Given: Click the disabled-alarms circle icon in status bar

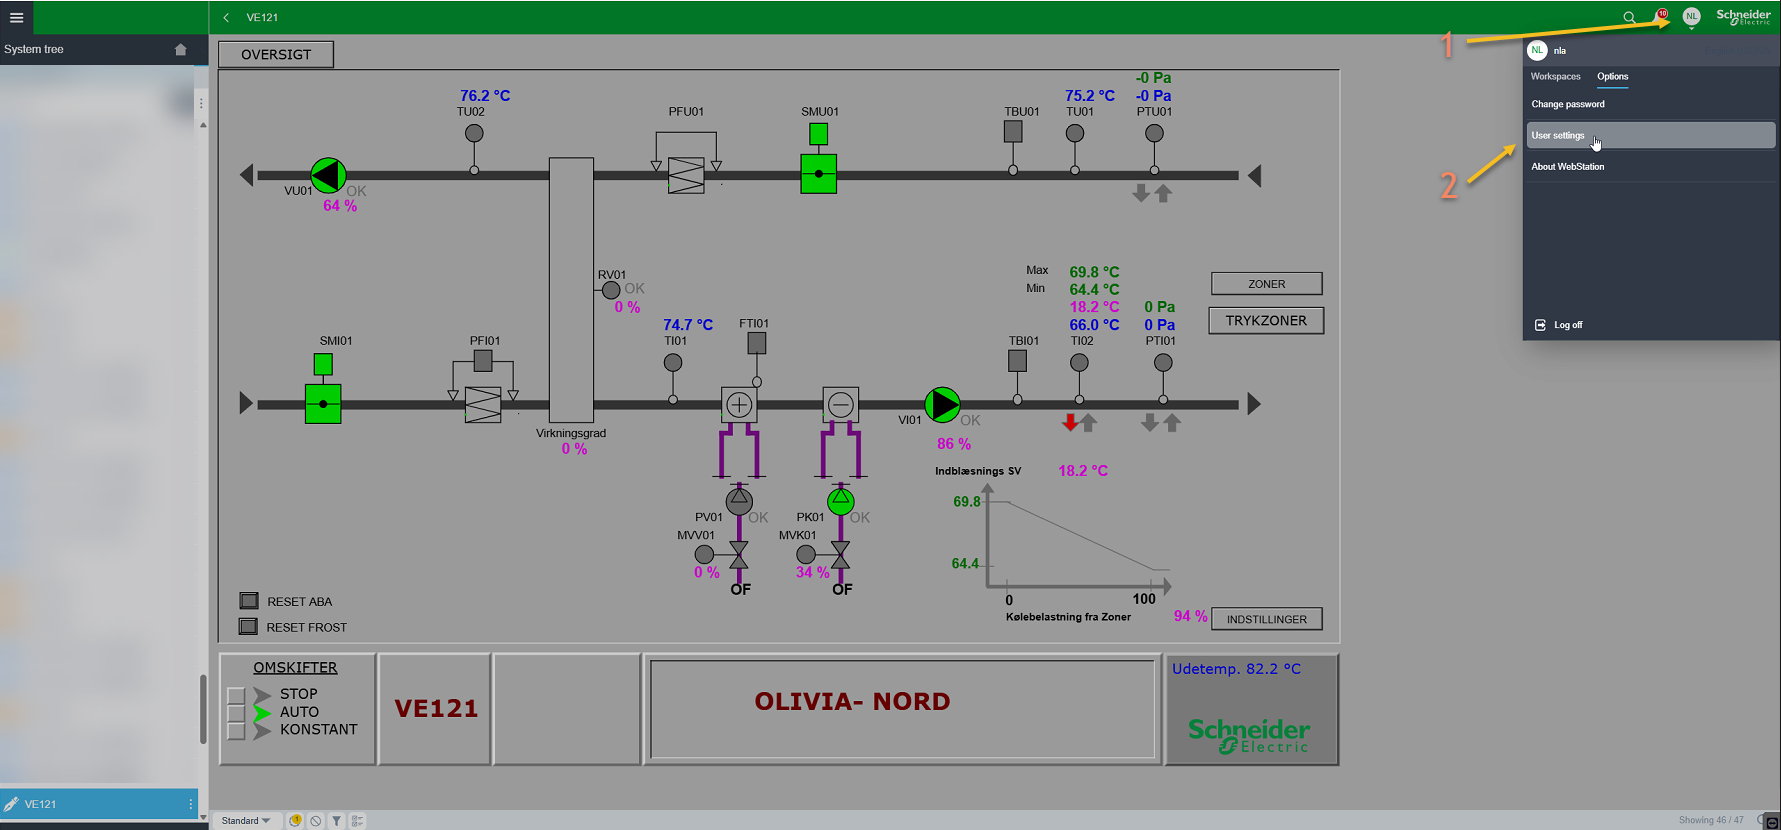Looking at the screenshot, I should click(316, 821).
